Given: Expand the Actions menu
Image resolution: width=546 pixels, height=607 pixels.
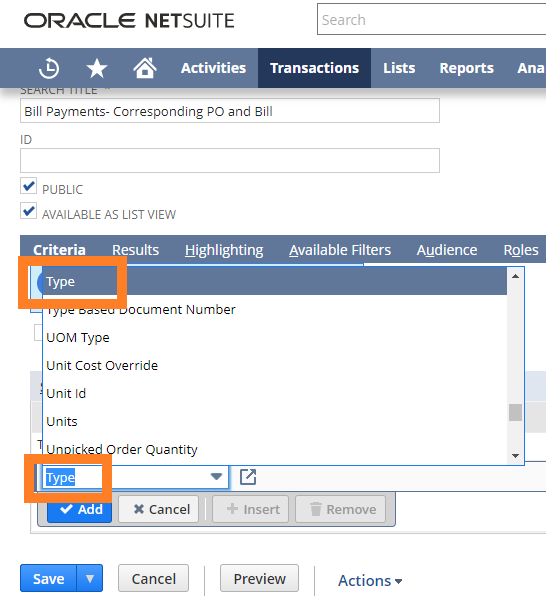Looking at the screenshot, I should [370, 581].
